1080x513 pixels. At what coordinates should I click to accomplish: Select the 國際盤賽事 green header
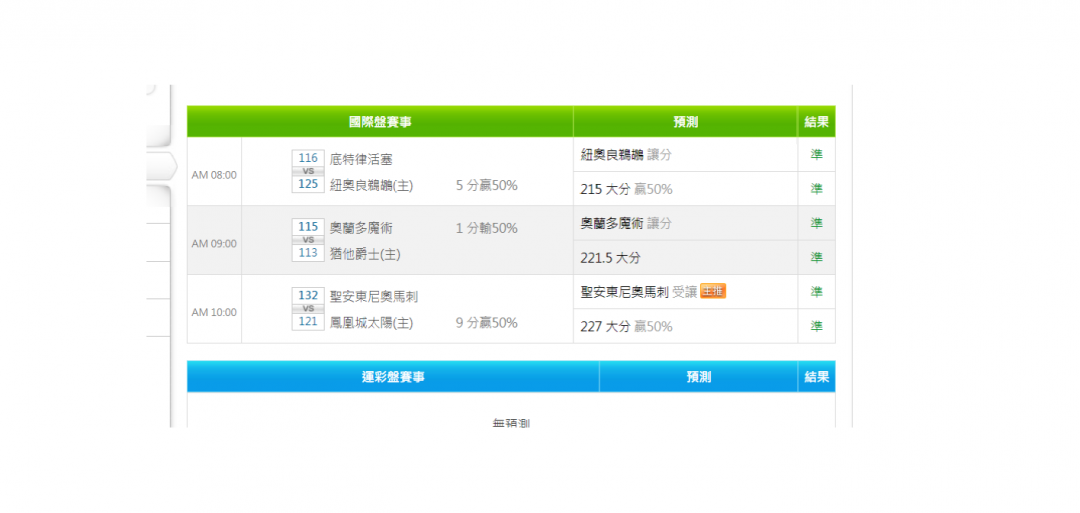point(380,122)
